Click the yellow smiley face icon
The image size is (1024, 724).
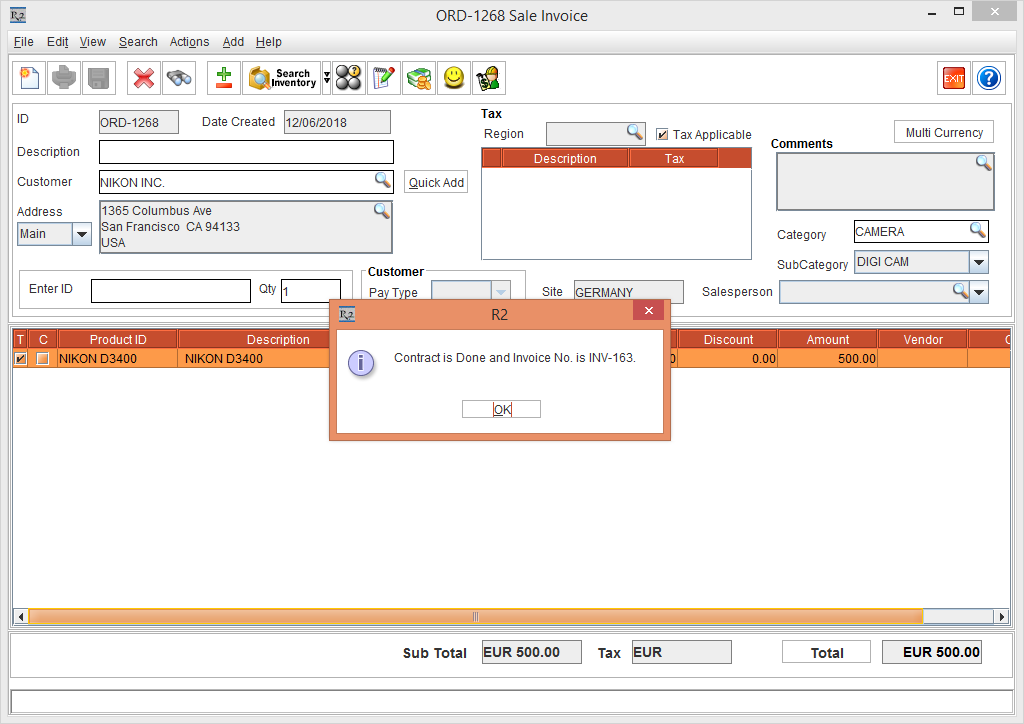[454, 78]
